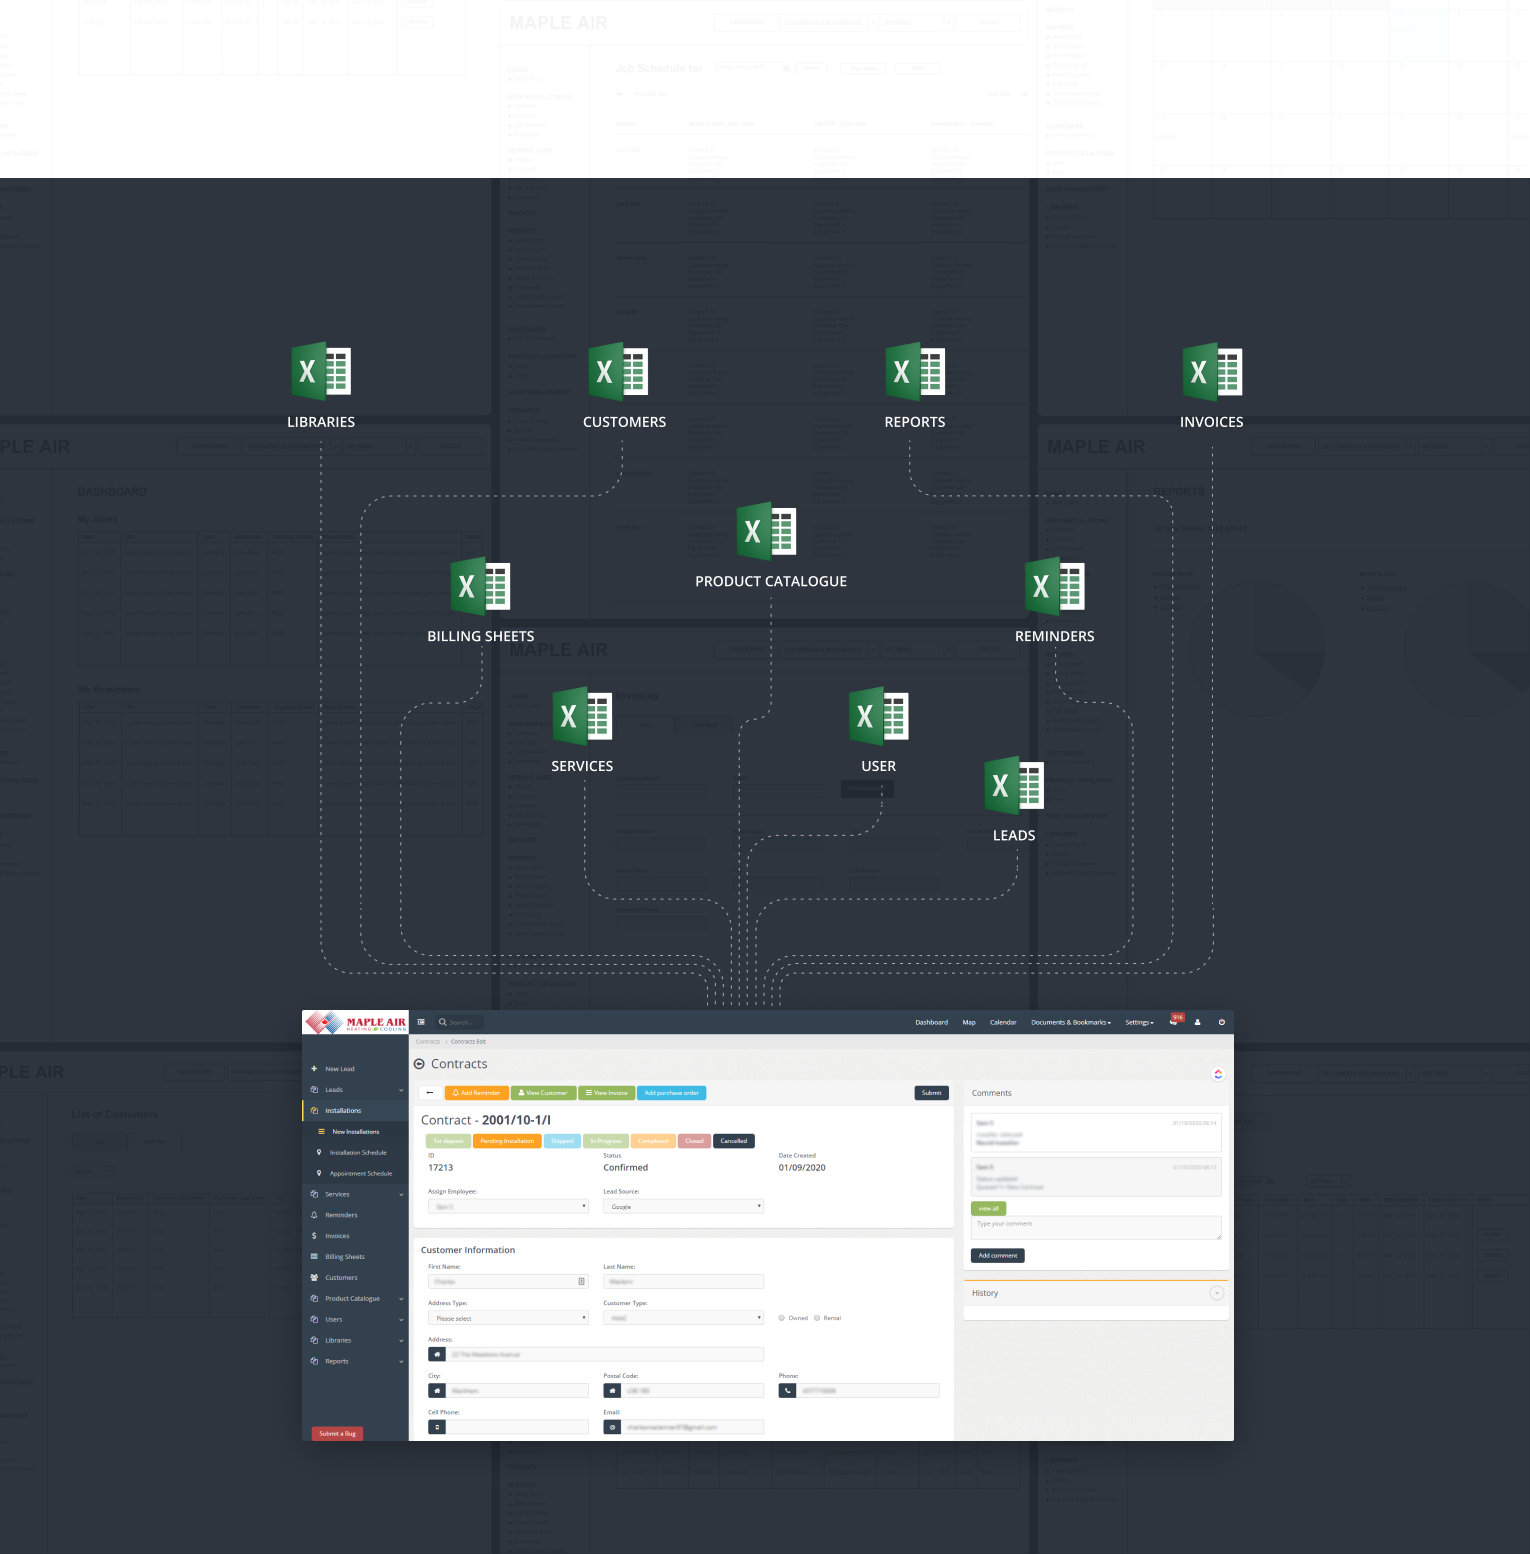The image size is (1530, 1554).
Task: Open the Settings dropdown menu
Action: pos(1139,1022)
